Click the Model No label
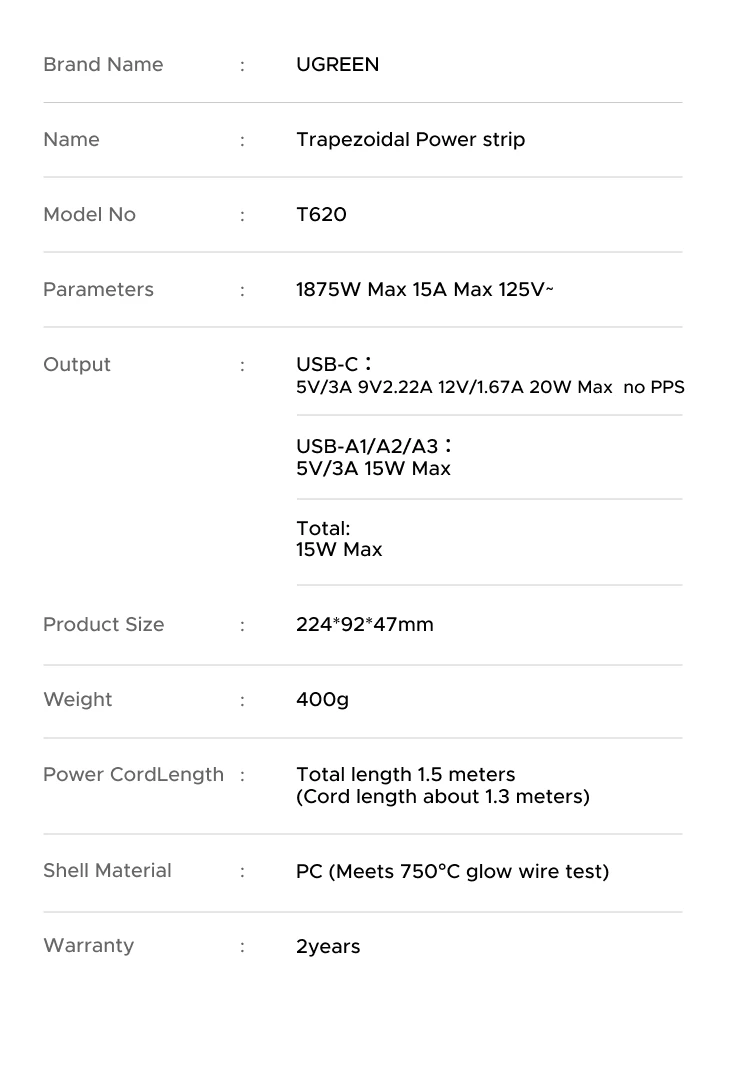Screen dimensions: 750x1081 (90, 214)
